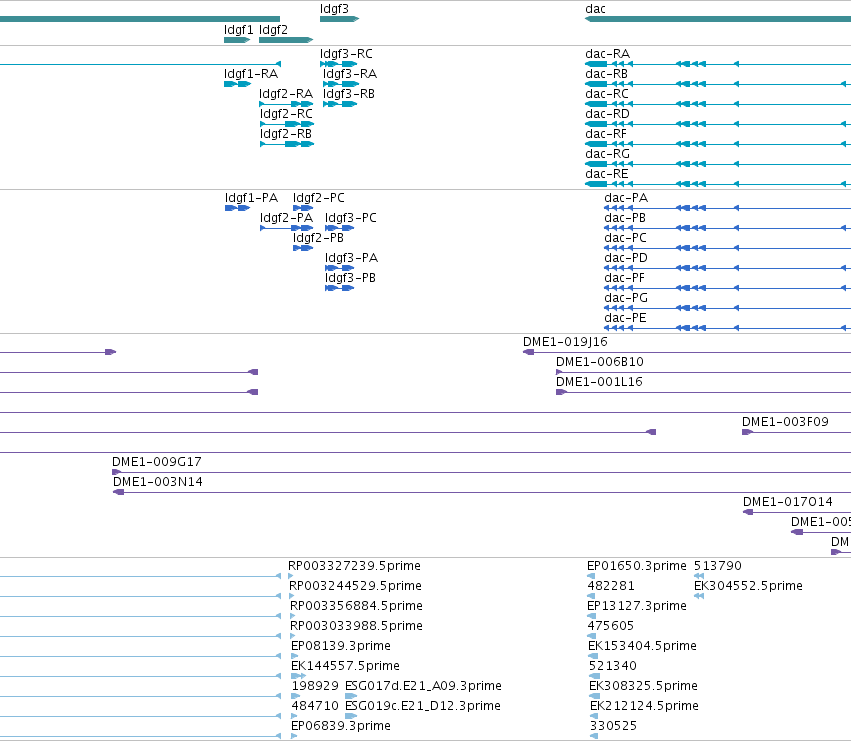Click the 482281 feature label
851x741 pixels.
(x=611, y=586)
